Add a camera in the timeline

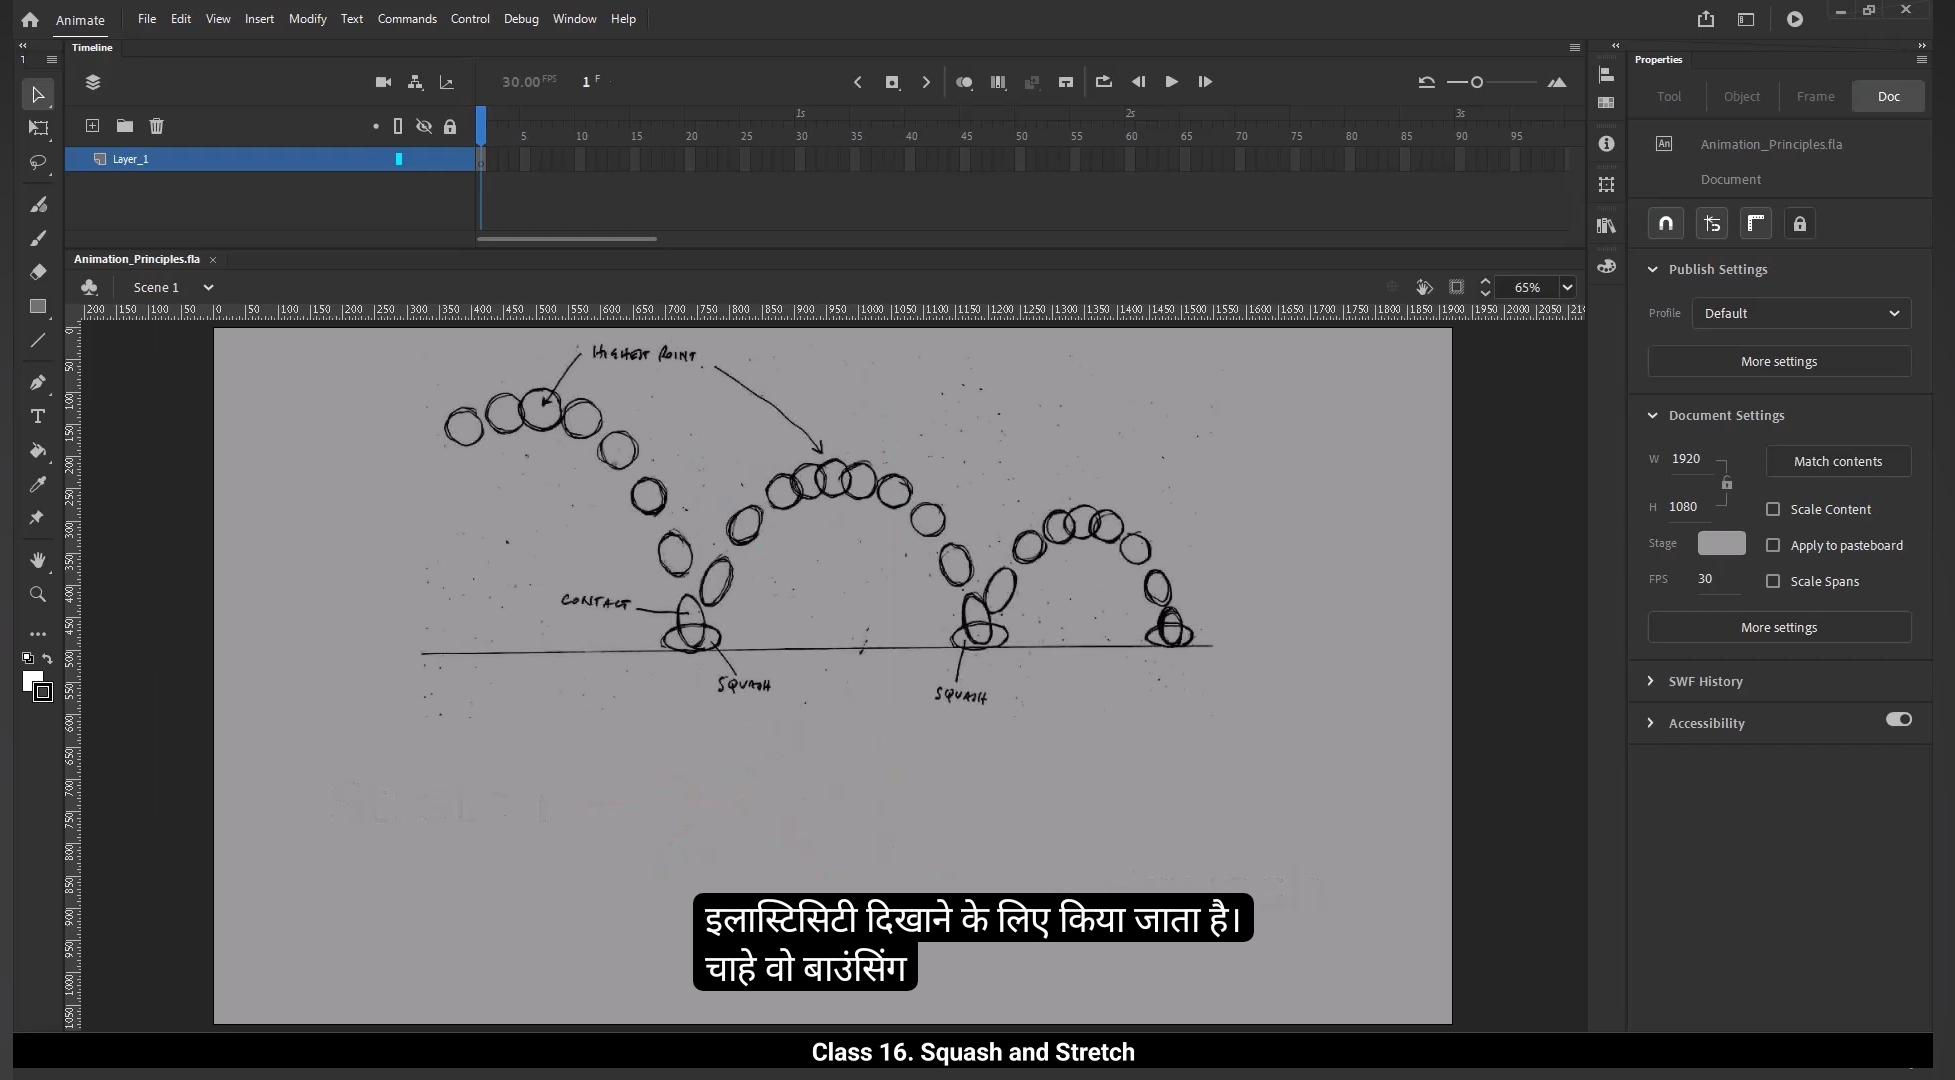pos(383,82)
